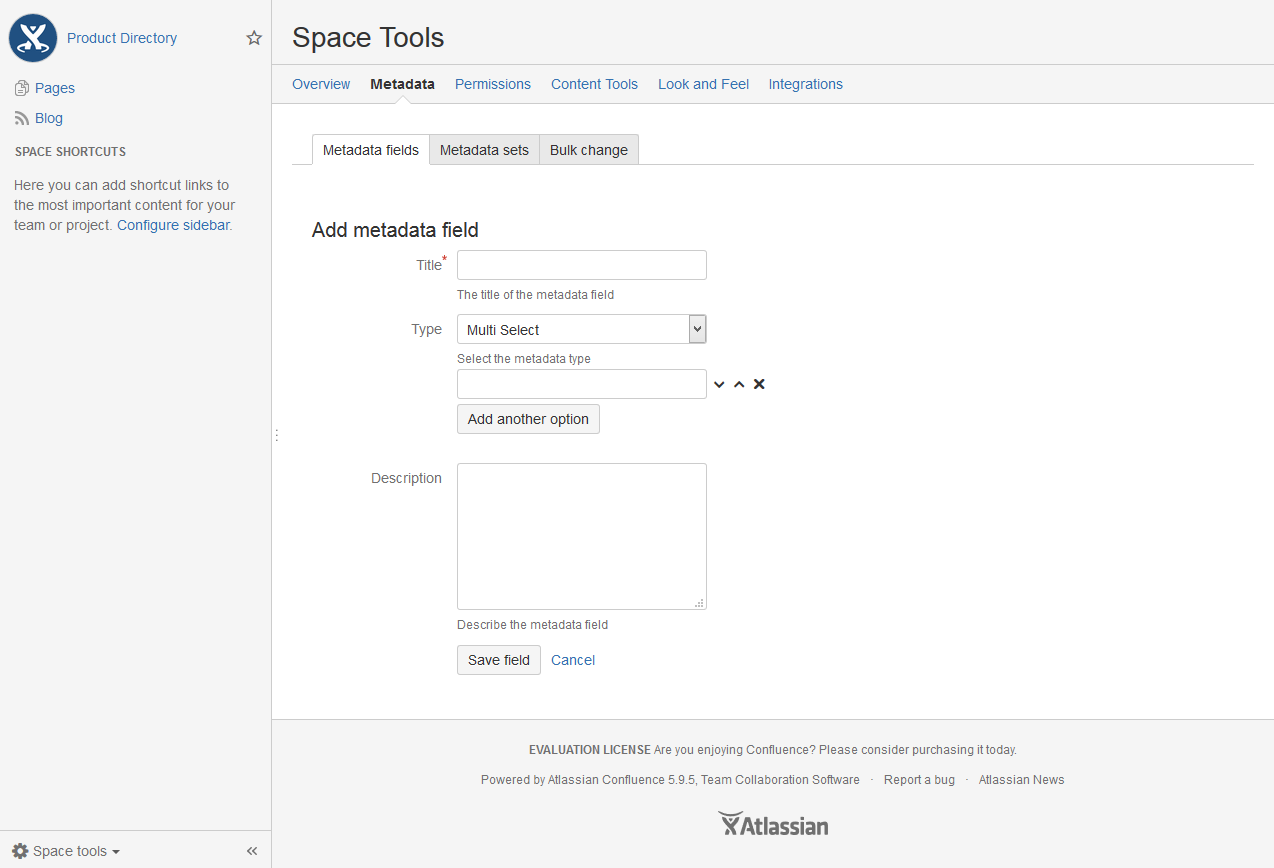Click the Atlassian logo in footer
1274x868 pixels.
(x=773, y=825)
